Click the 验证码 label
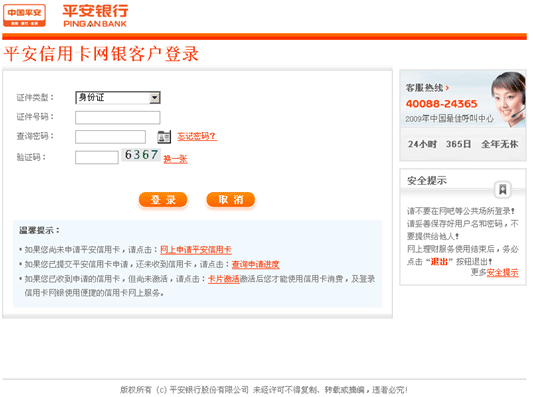 pyautogui.click(x=31, y=157)
